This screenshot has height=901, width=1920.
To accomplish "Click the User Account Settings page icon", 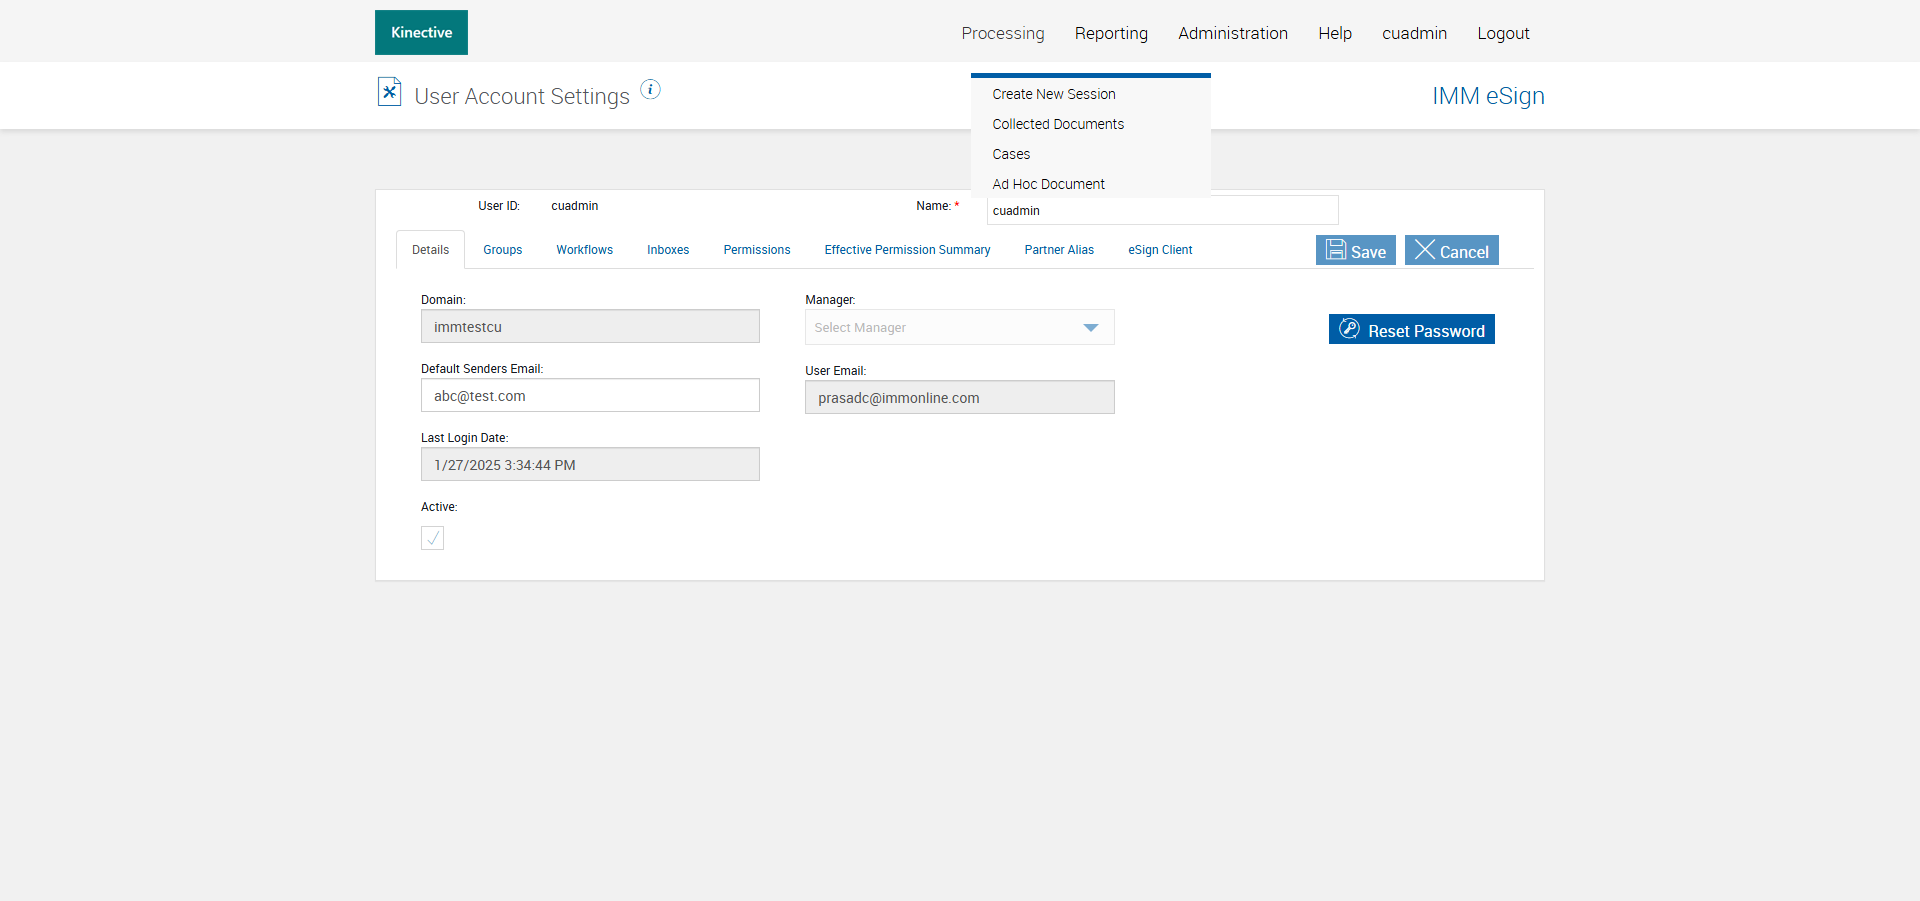I will point(389,92).
